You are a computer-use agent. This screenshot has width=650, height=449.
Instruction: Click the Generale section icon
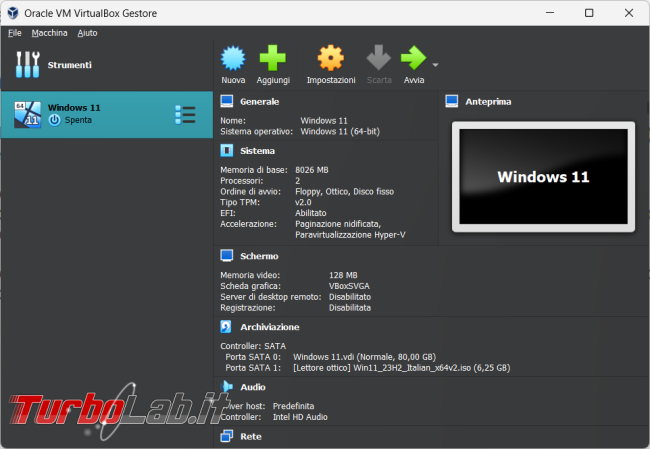(227, 101)
